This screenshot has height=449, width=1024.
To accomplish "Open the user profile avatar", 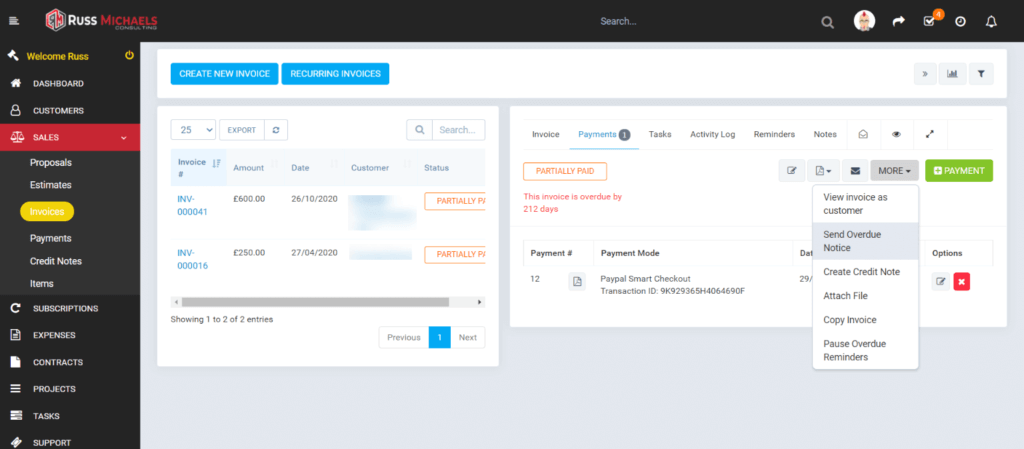I will (x=864, y=21).
